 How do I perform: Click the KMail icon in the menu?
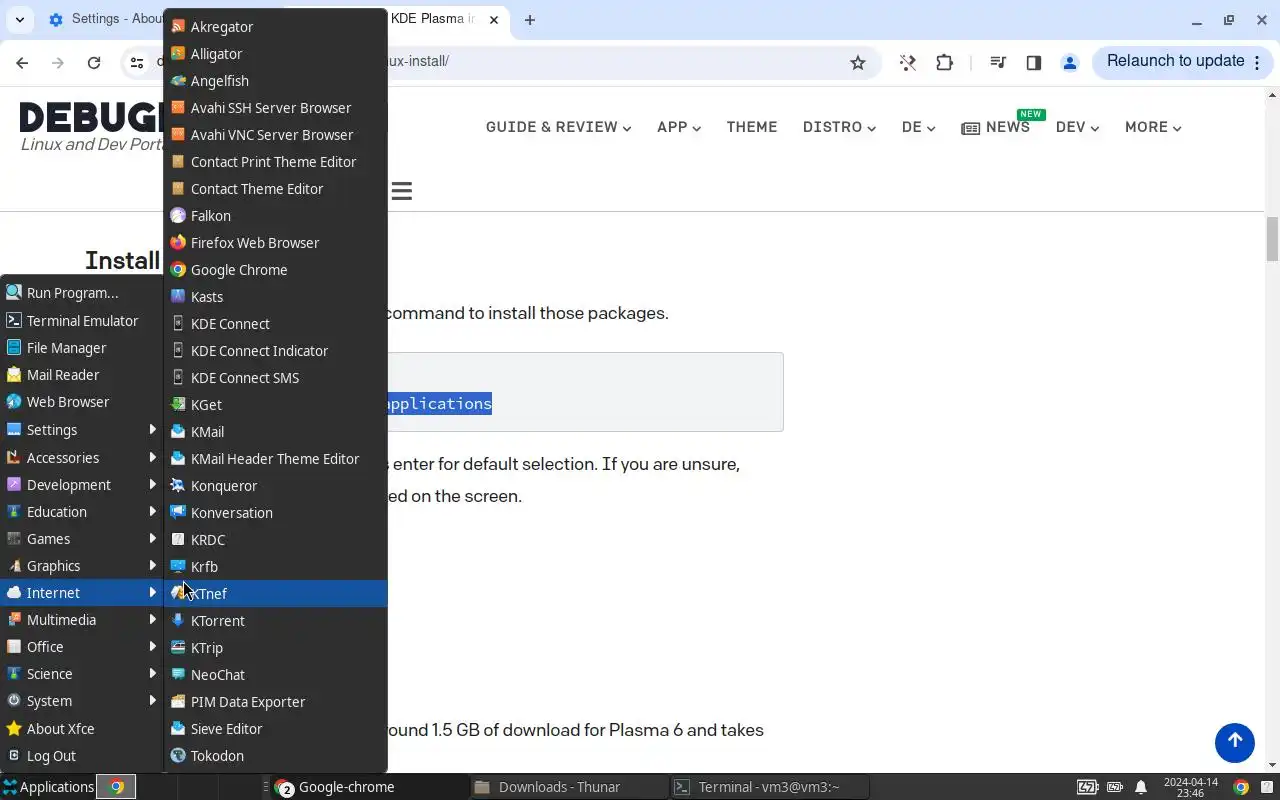point(178,432)
